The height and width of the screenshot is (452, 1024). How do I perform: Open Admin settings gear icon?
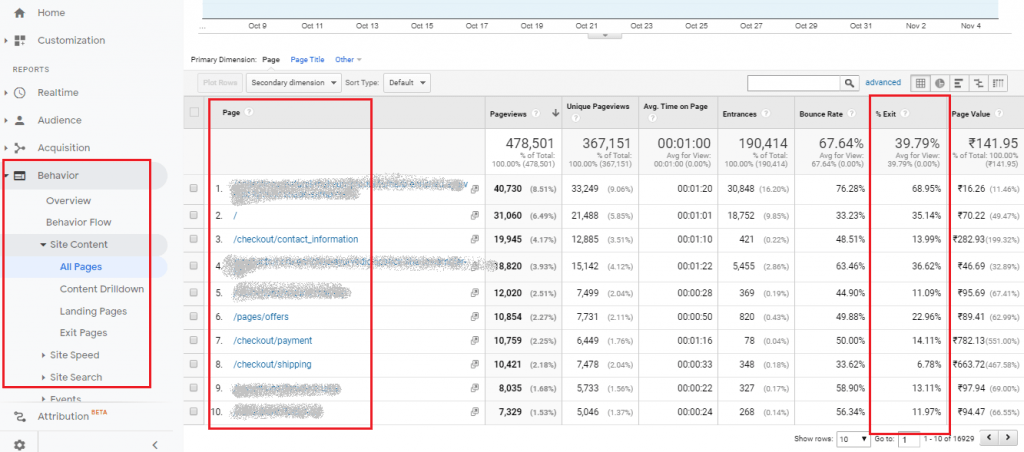[20, 445]
